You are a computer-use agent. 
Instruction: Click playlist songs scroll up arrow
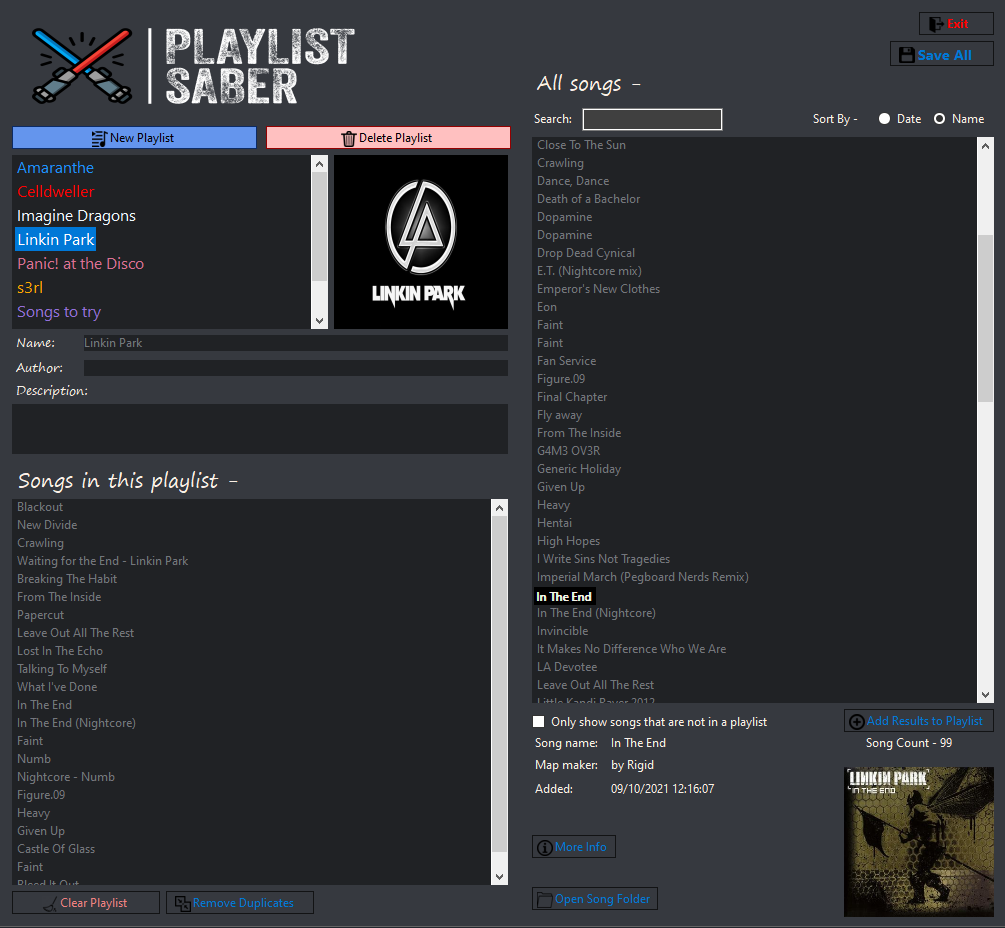(x=499, y=508)
